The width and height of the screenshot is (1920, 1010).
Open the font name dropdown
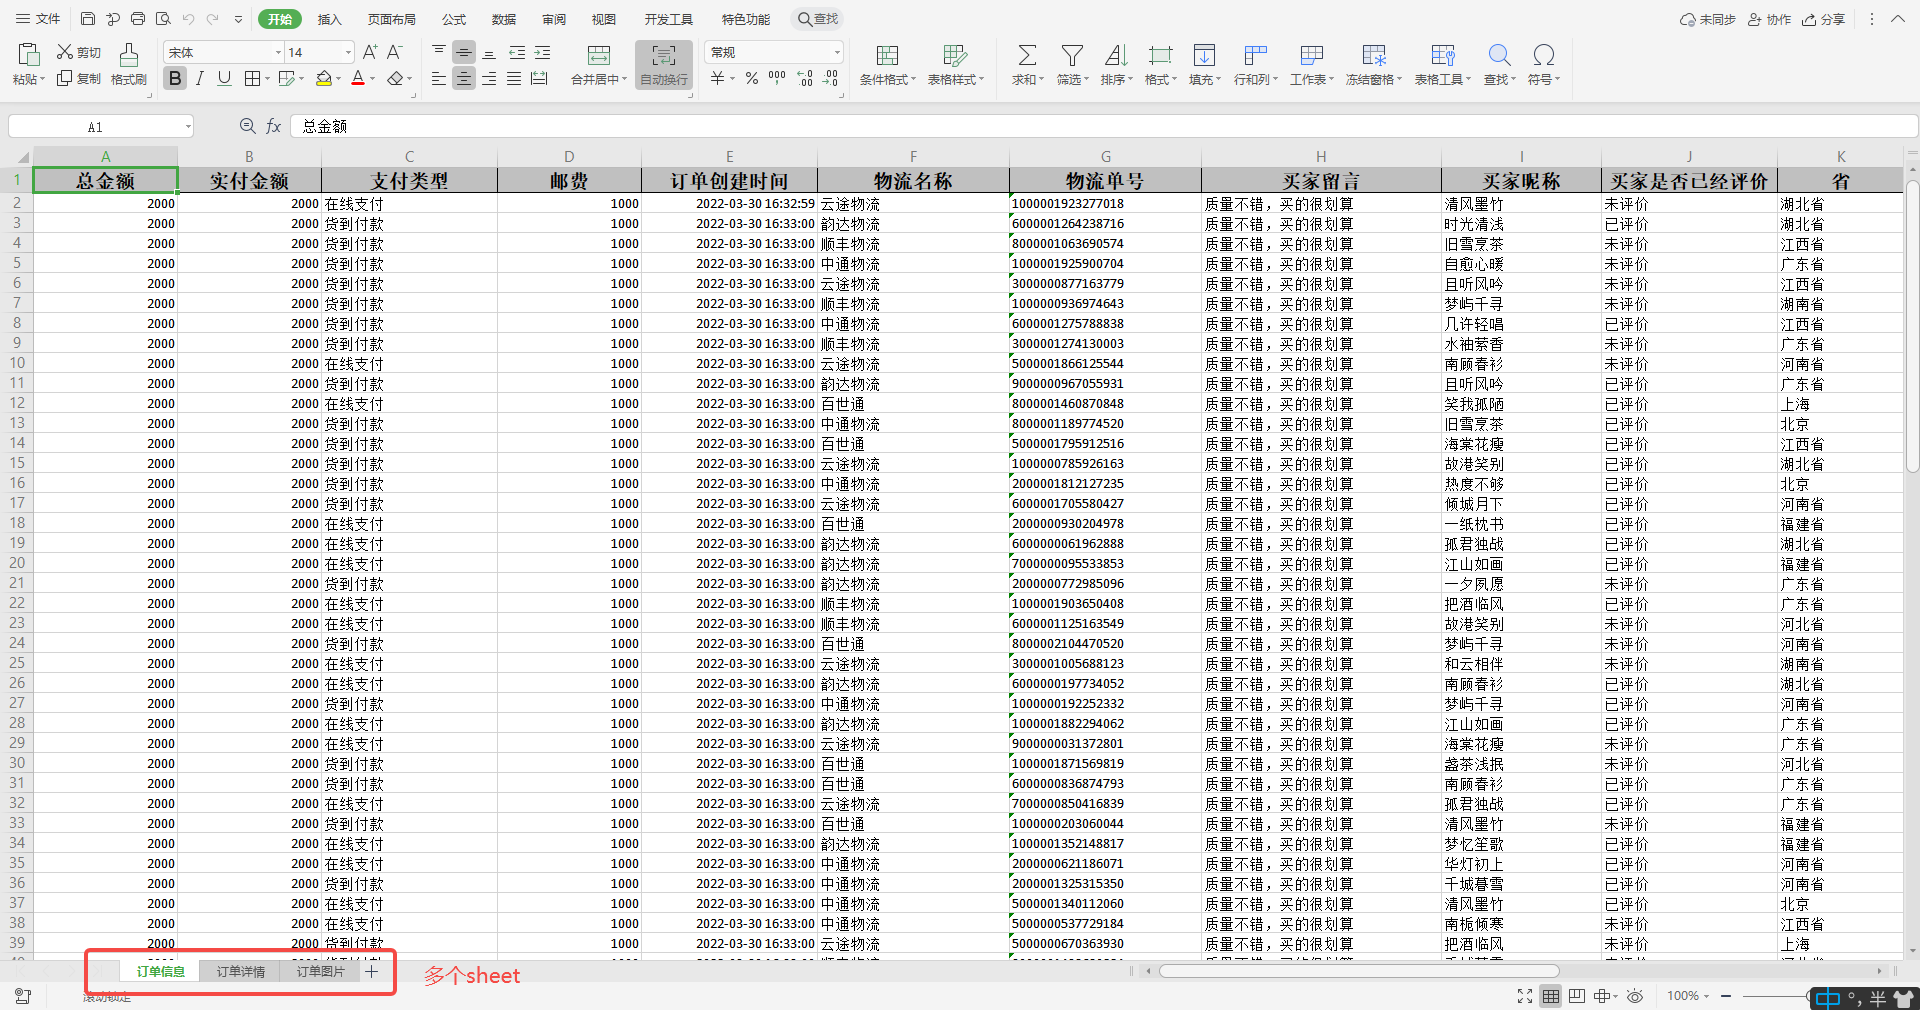tap(277, 52)
